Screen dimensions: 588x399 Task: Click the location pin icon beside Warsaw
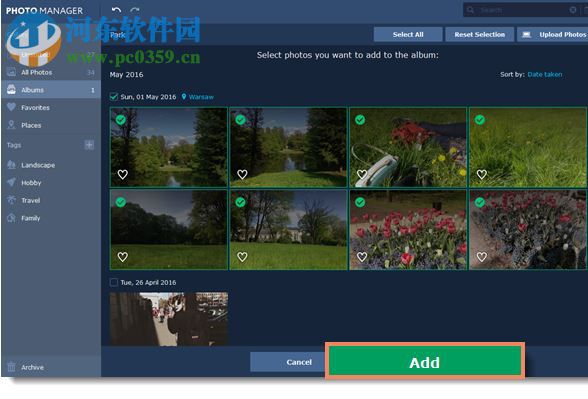pos(184,97)
